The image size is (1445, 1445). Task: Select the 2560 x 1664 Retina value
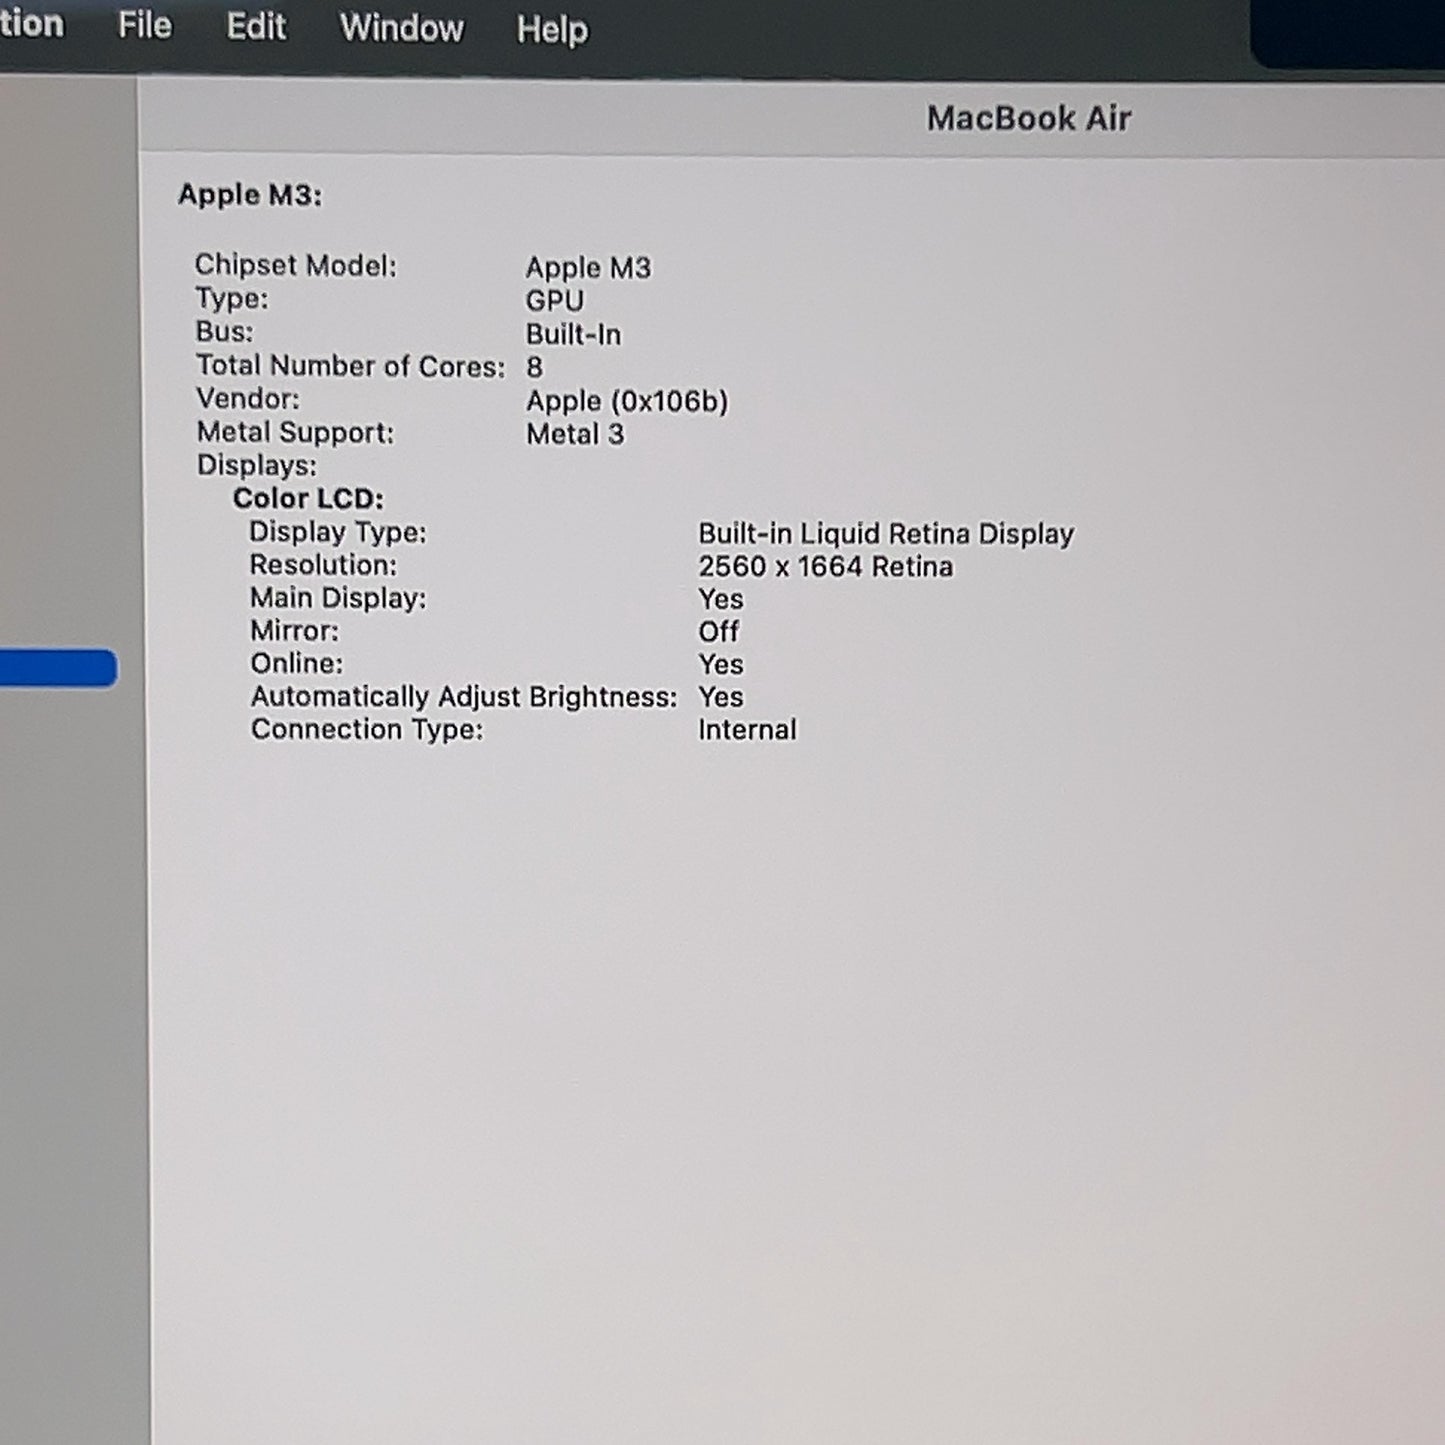[825, 567]
